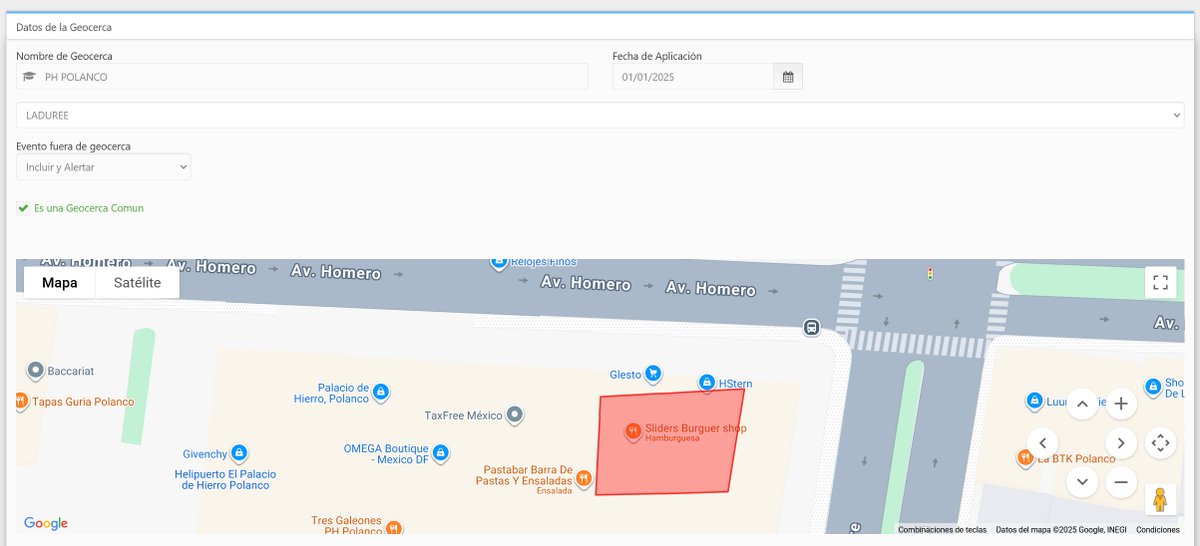Open Combinaciones de teclas shortcuts
1200x546 pixels.
(942, 530)
